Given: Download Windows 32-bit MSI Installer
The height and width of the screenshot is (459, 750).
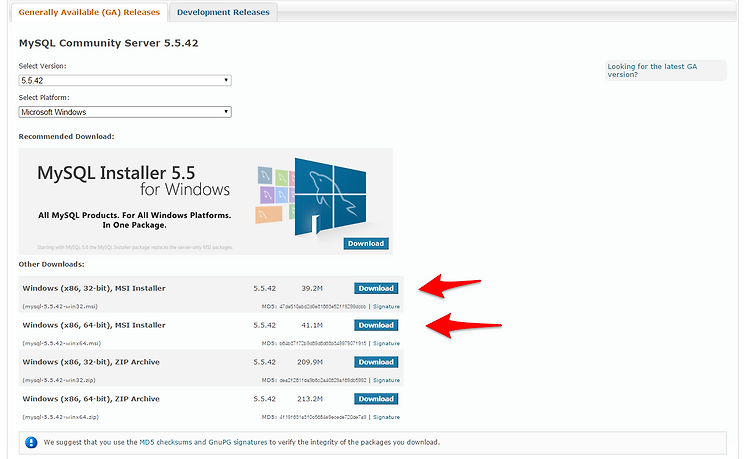Looking at the screenshot, I should click(x=376, y=288).
